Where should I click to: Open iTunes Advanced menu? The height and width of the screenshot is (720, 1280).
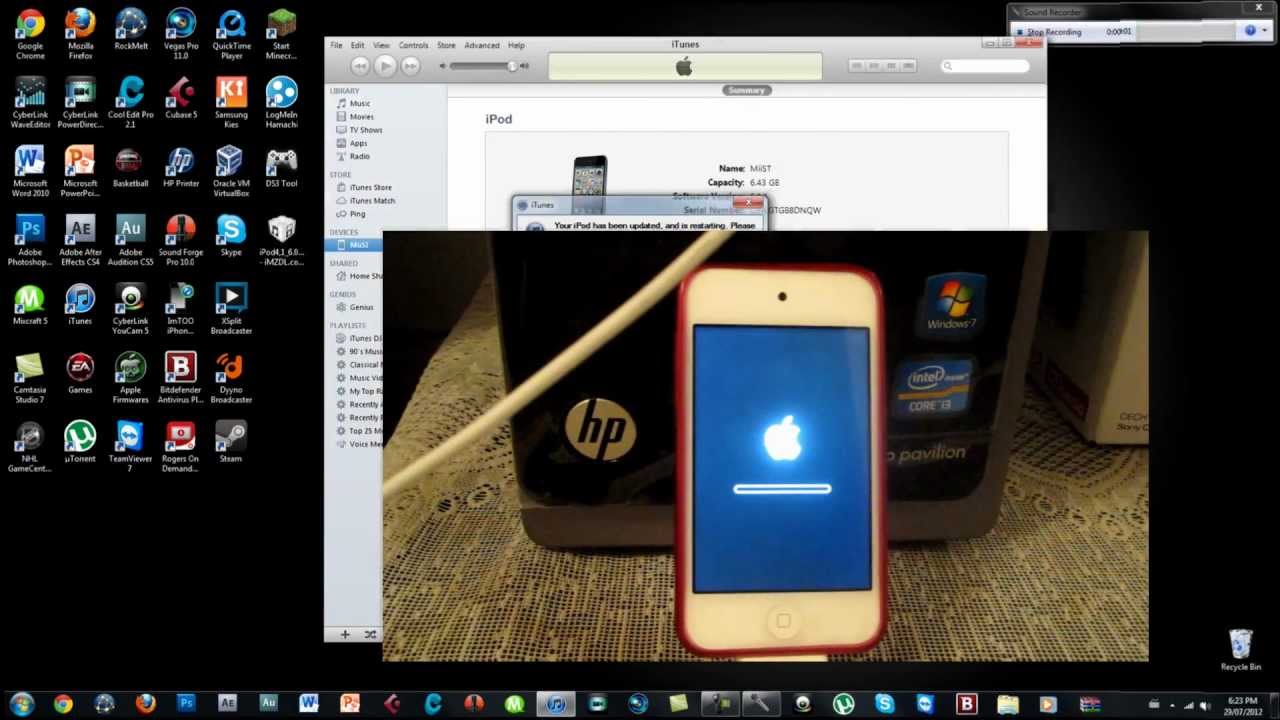point(481,45)
